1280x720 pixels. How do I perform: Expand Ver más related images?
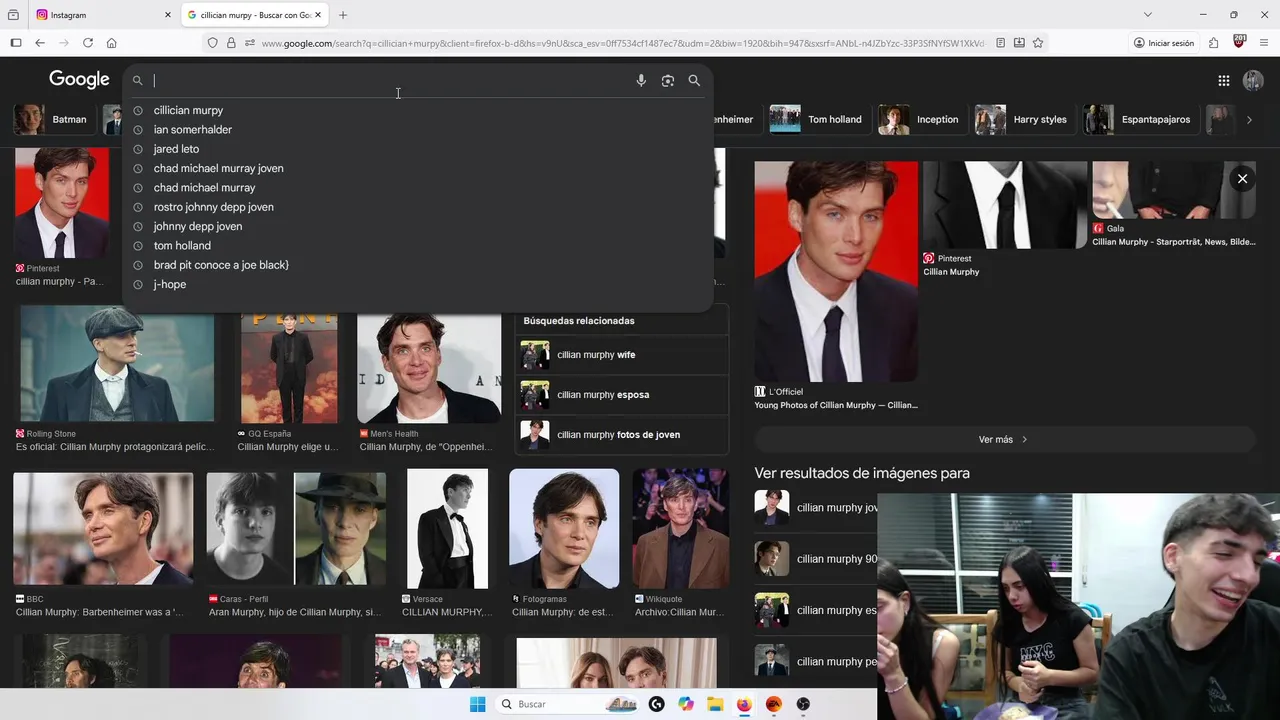1004,439
